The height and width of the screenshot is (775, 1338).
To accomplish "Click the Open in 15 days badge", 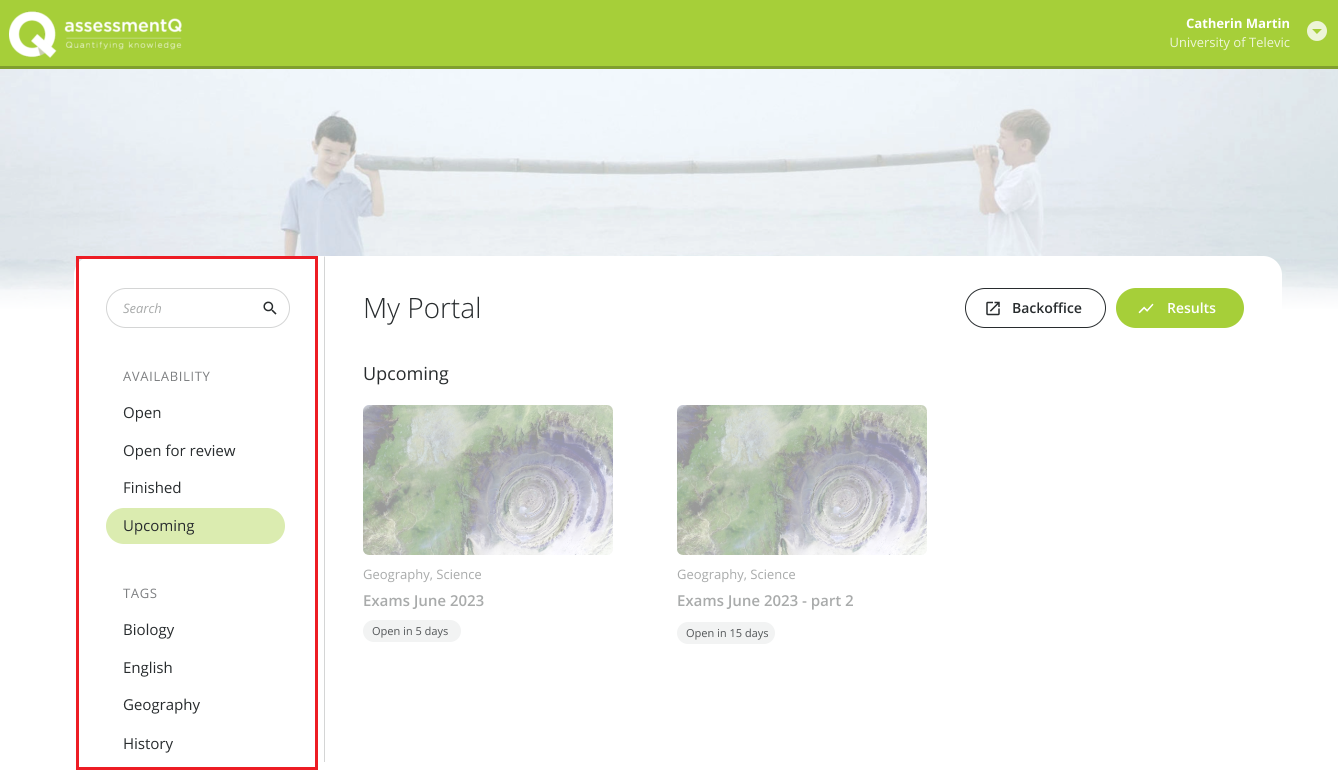I will [x=726, y=633].
